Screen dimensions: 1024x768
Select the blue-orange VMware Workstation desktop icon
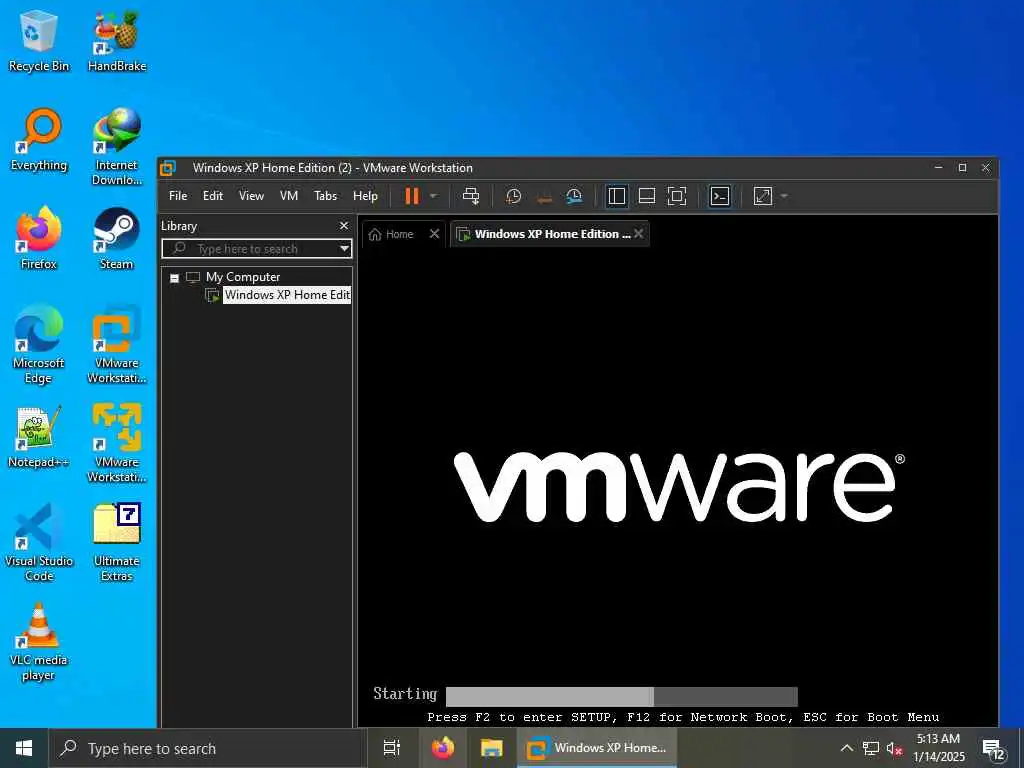pos(117,344)
